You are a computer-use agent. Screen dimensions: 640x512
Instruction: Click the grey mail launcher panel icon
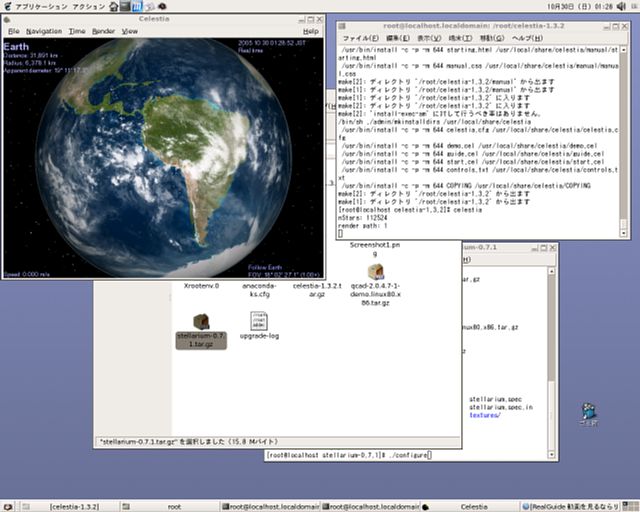pos(150,6)
